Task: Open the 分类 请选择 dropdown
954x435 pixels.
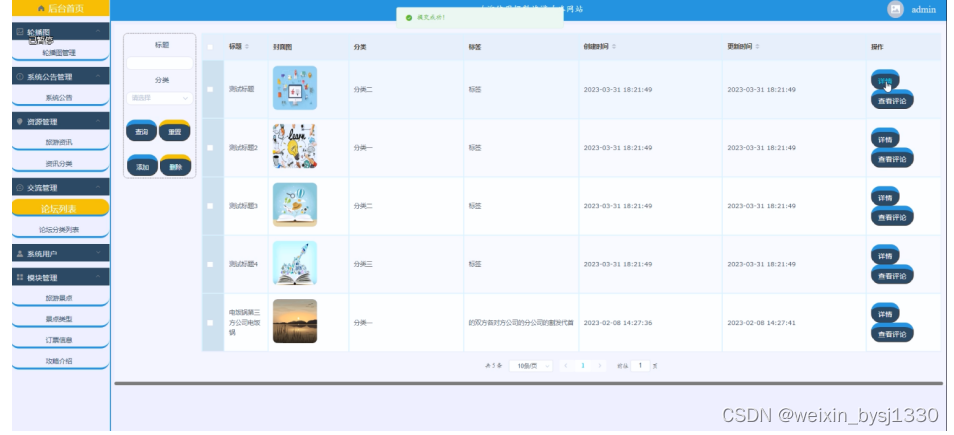Action: pyautogui.click(x=159, y=98)
